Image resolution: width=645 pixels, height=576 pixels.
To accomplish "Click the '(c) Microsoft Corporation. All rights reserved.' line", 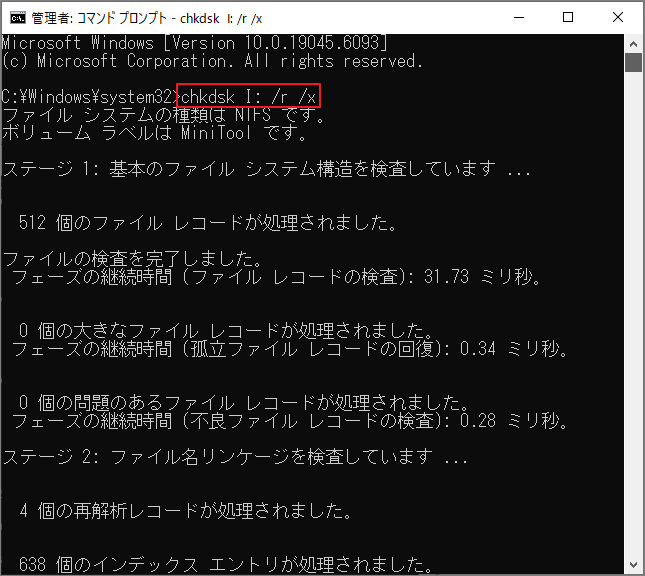I will (x=212, y=61).
